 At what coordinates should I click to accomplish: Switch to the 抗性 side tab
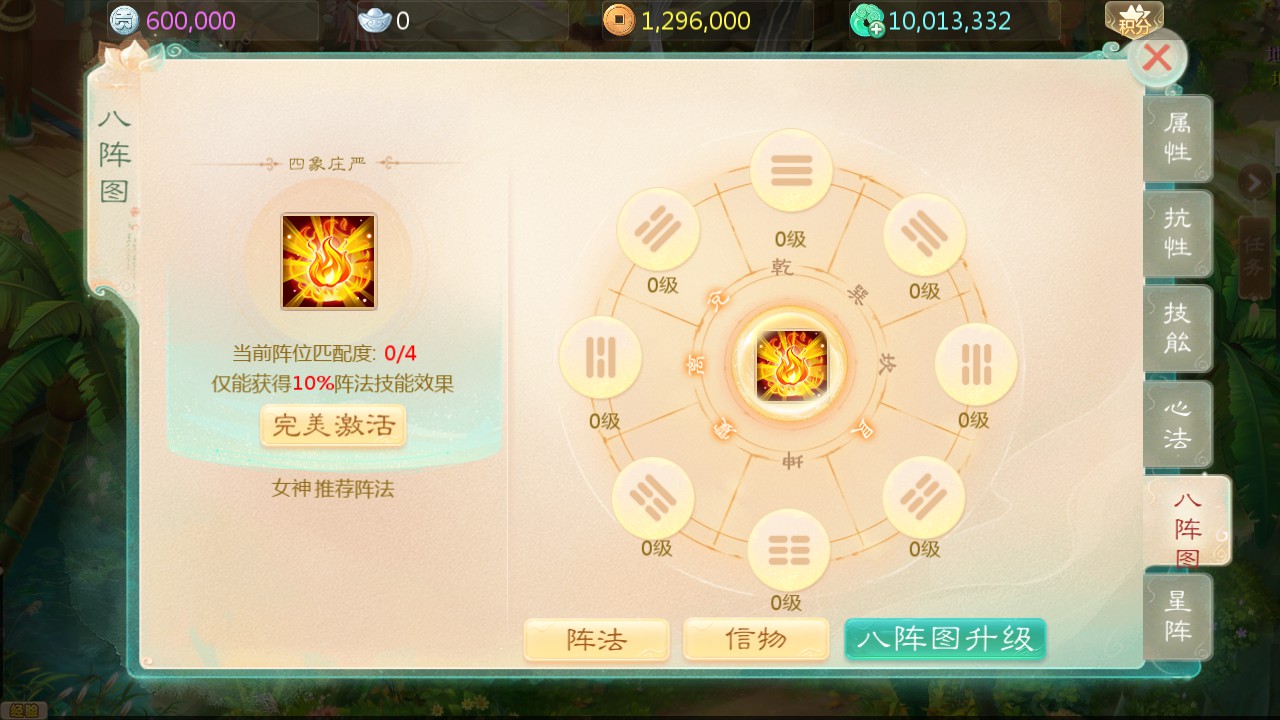[x=1178, y=233]
